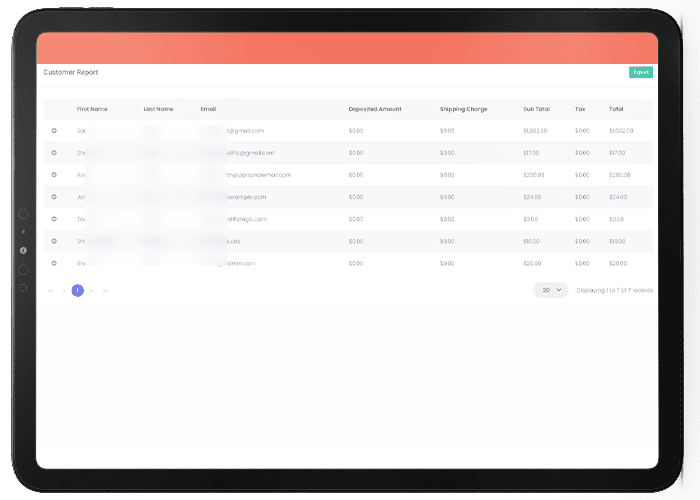The height and width of the screenshot is (500, 700).
Task: Click the green Export button
Action: [x=641, y=72]
